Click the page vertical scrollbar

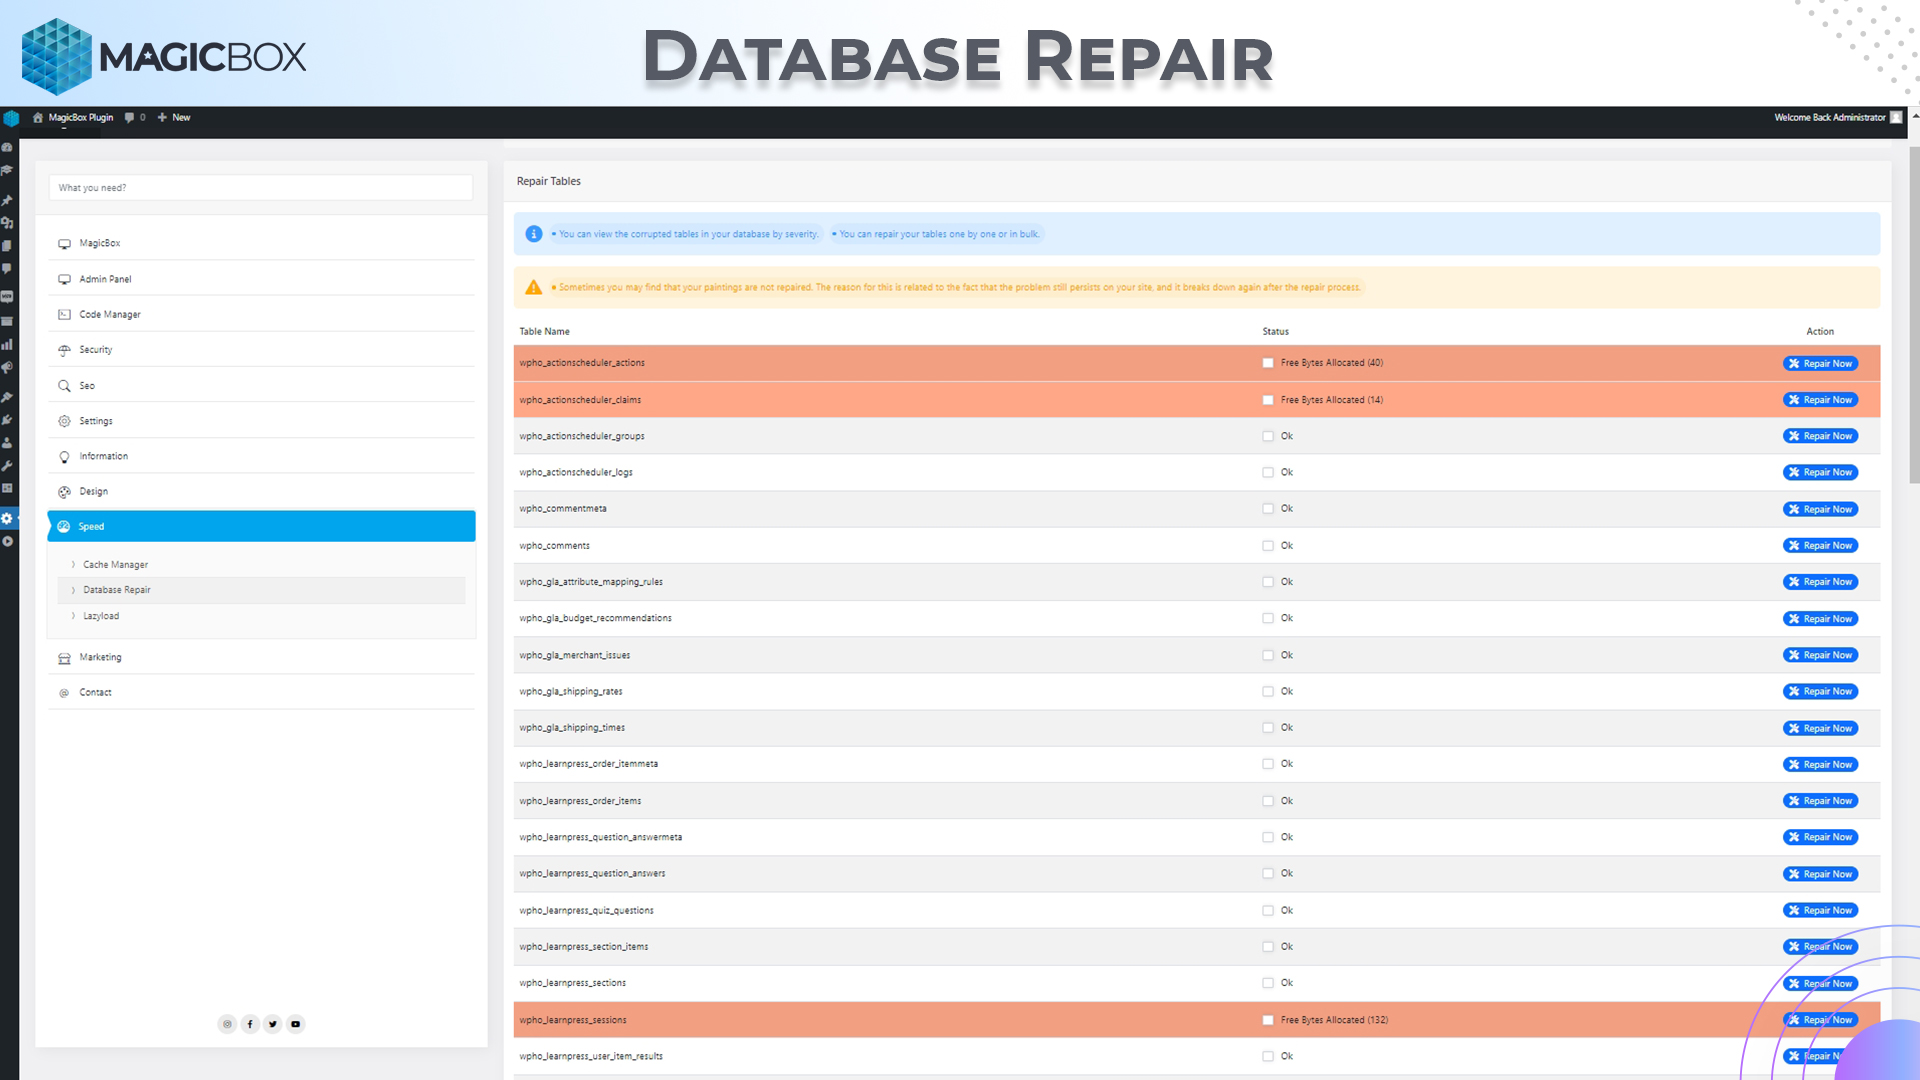tap(1914, 316)
